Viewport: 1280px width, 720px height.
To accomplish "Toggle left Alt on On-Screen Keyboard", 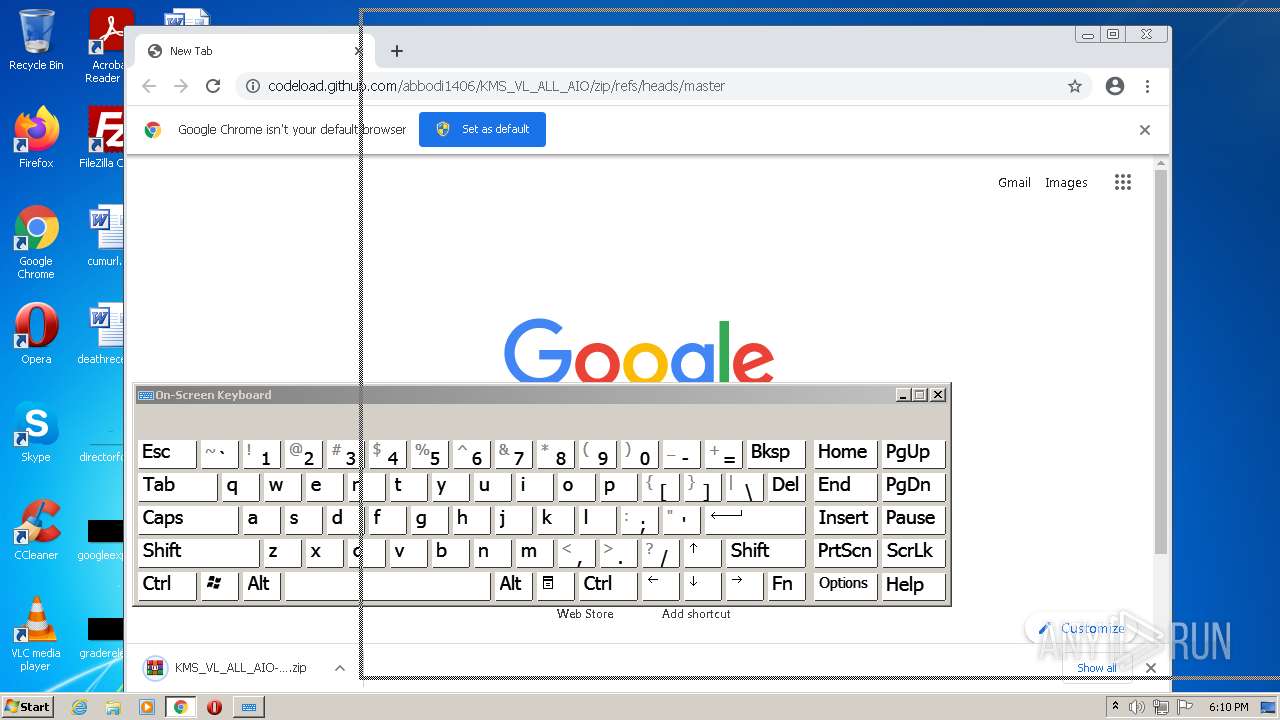I will [x=262, y=586].
